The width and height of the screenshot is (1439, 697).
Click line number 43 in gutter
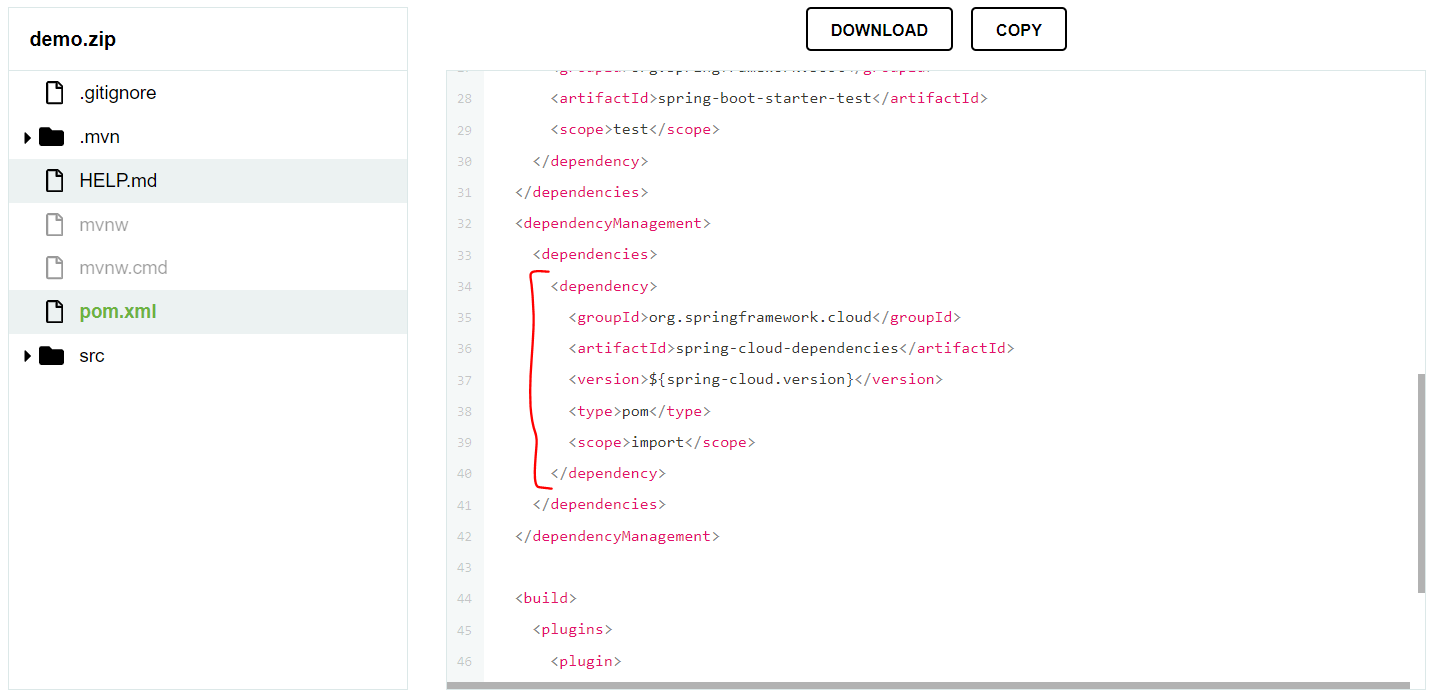464,568
